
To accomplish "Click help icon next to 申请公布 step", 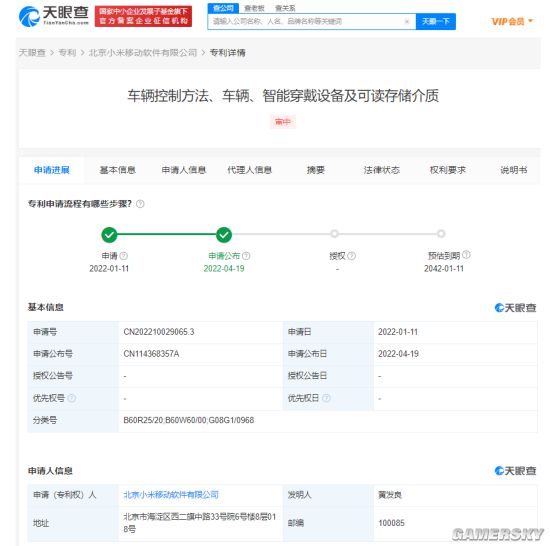I will click(x=246, y=256).
